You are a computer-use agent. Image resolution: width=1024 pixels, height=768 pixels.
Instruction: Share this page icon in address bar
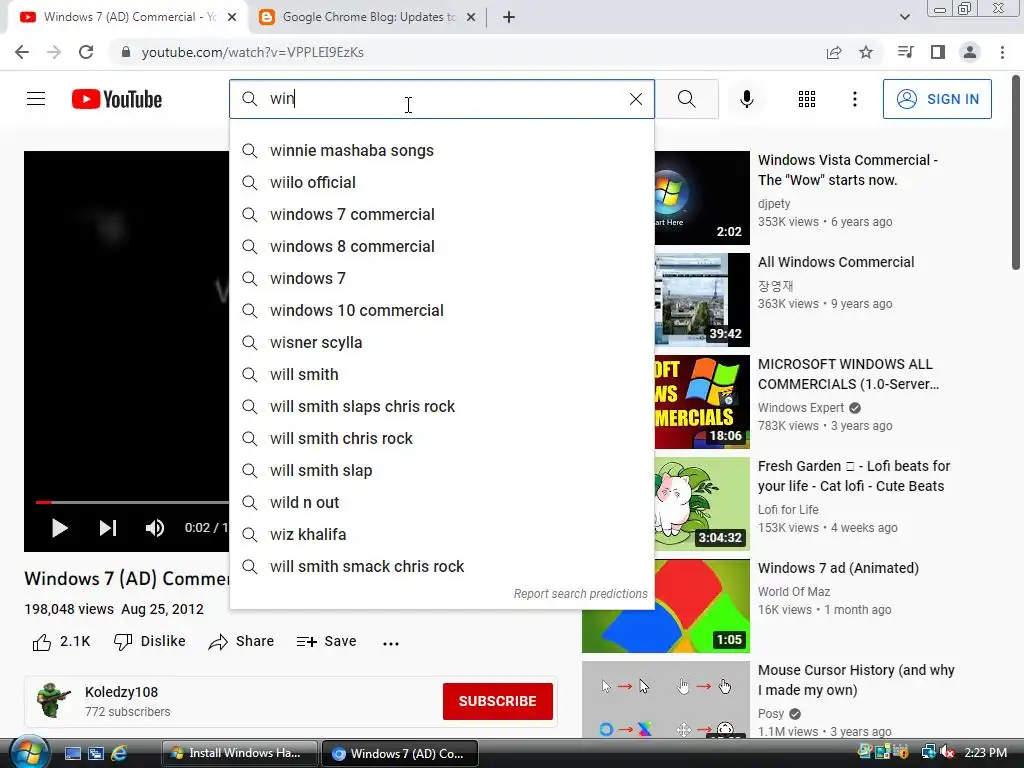(834, 52)
